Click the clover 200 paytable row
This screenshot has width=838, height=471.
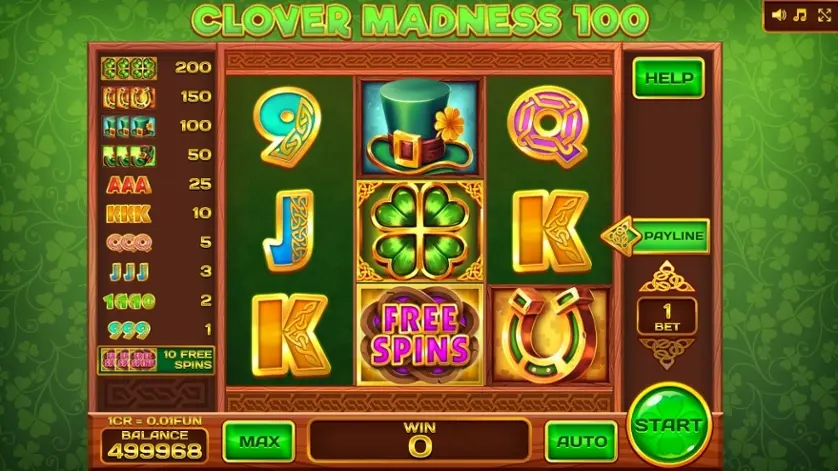(156, 68)
